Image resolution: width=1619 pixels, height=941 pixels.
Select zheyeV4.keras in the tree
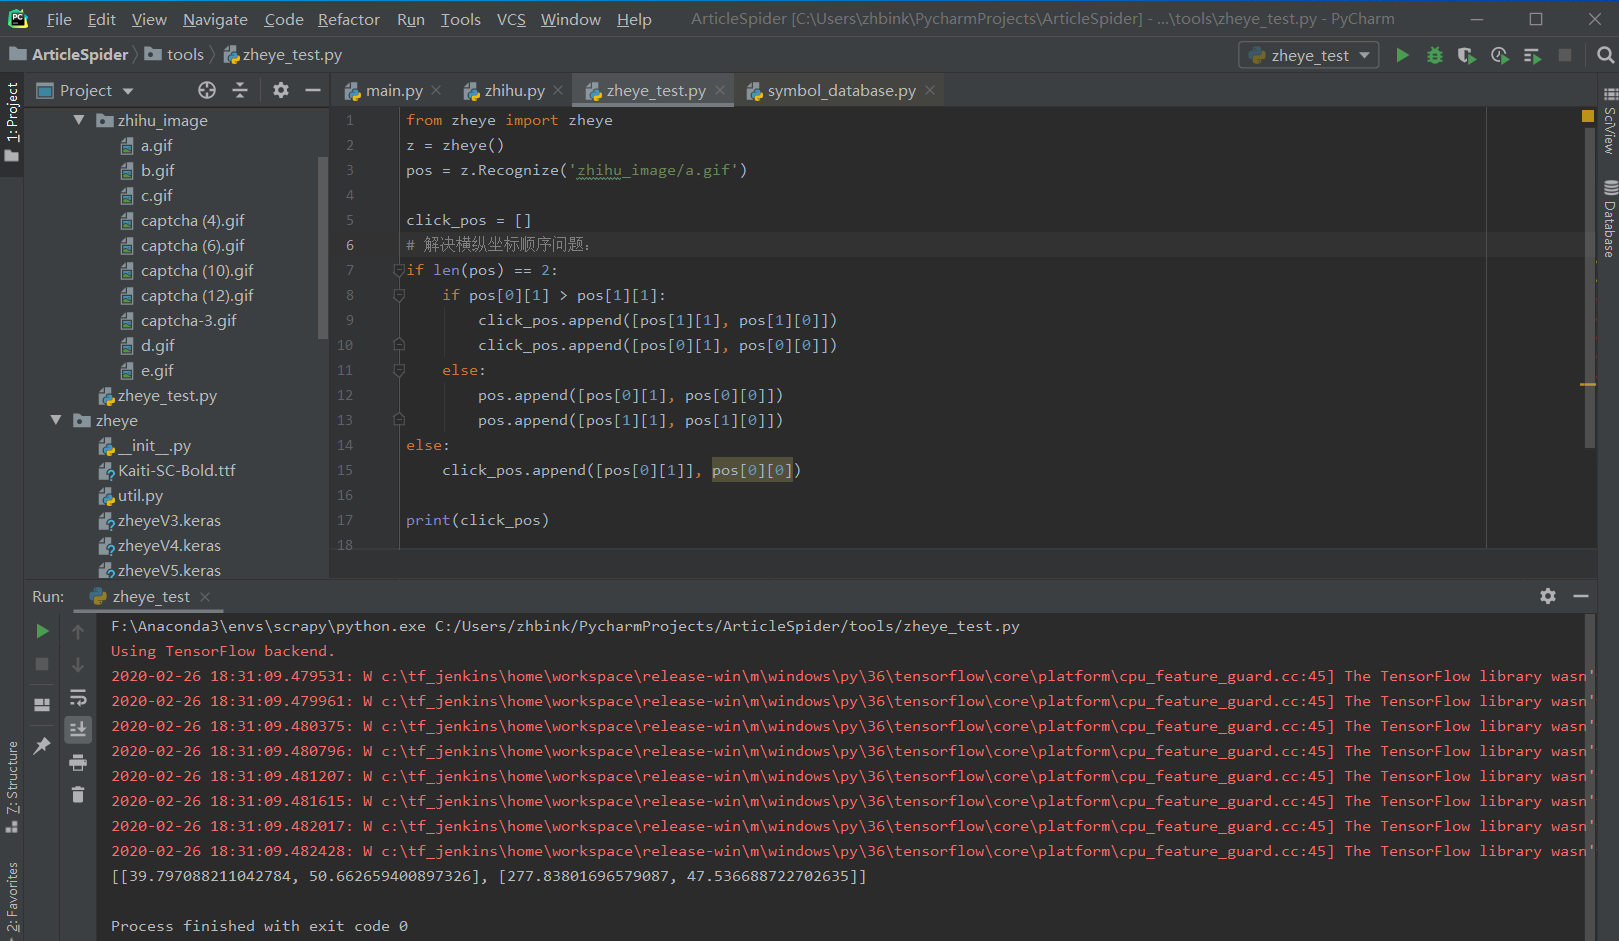[159, 545]
